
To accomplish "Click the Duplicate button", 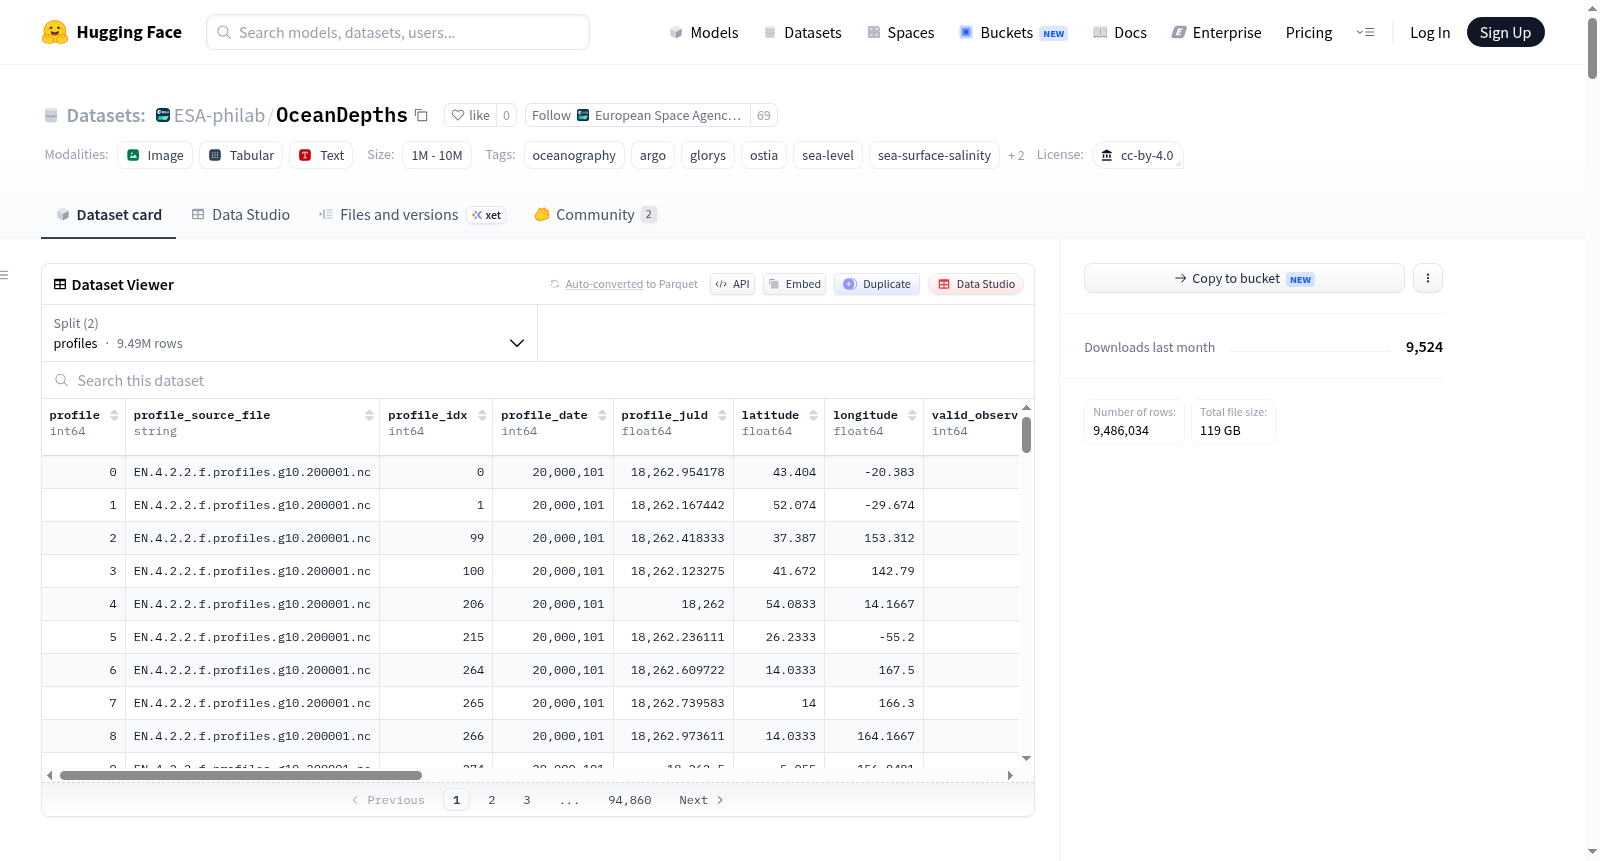I will click(x=877, y=284).
